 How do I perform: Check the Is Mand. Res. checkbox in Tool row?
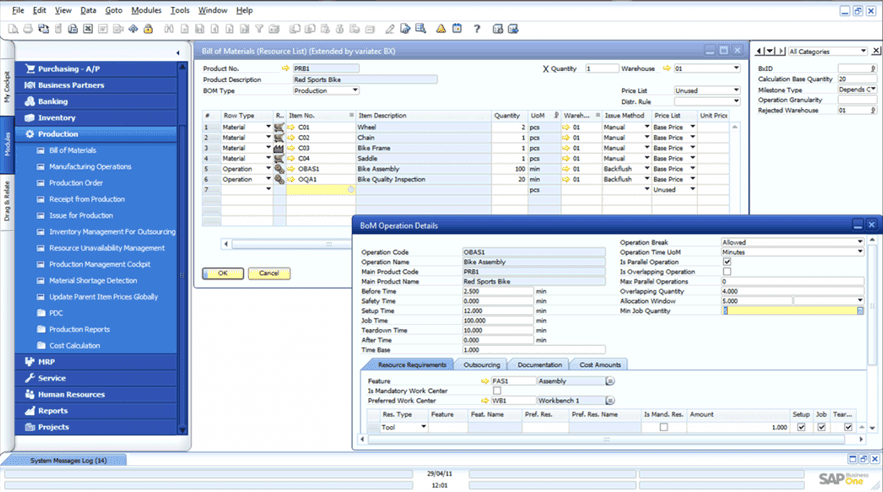tap(663, 427)
